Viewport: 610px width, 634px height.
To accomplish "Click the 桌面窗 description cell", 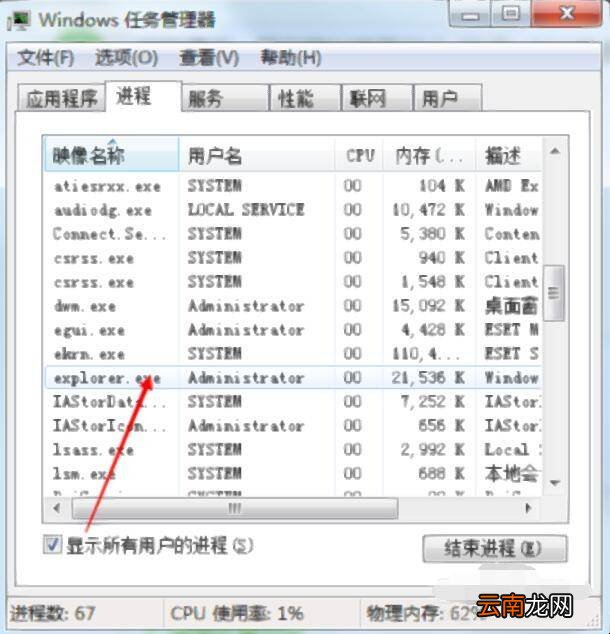I will click(x=511, y=306).
